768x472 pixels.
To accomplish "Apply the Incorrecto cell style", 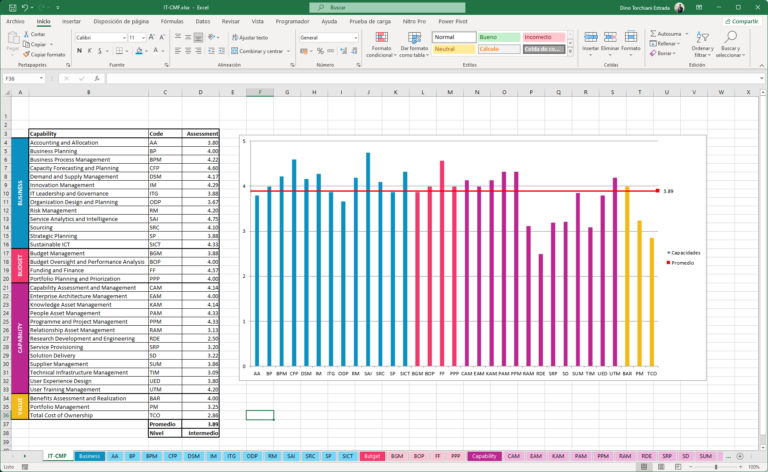I will click(544, 37).
